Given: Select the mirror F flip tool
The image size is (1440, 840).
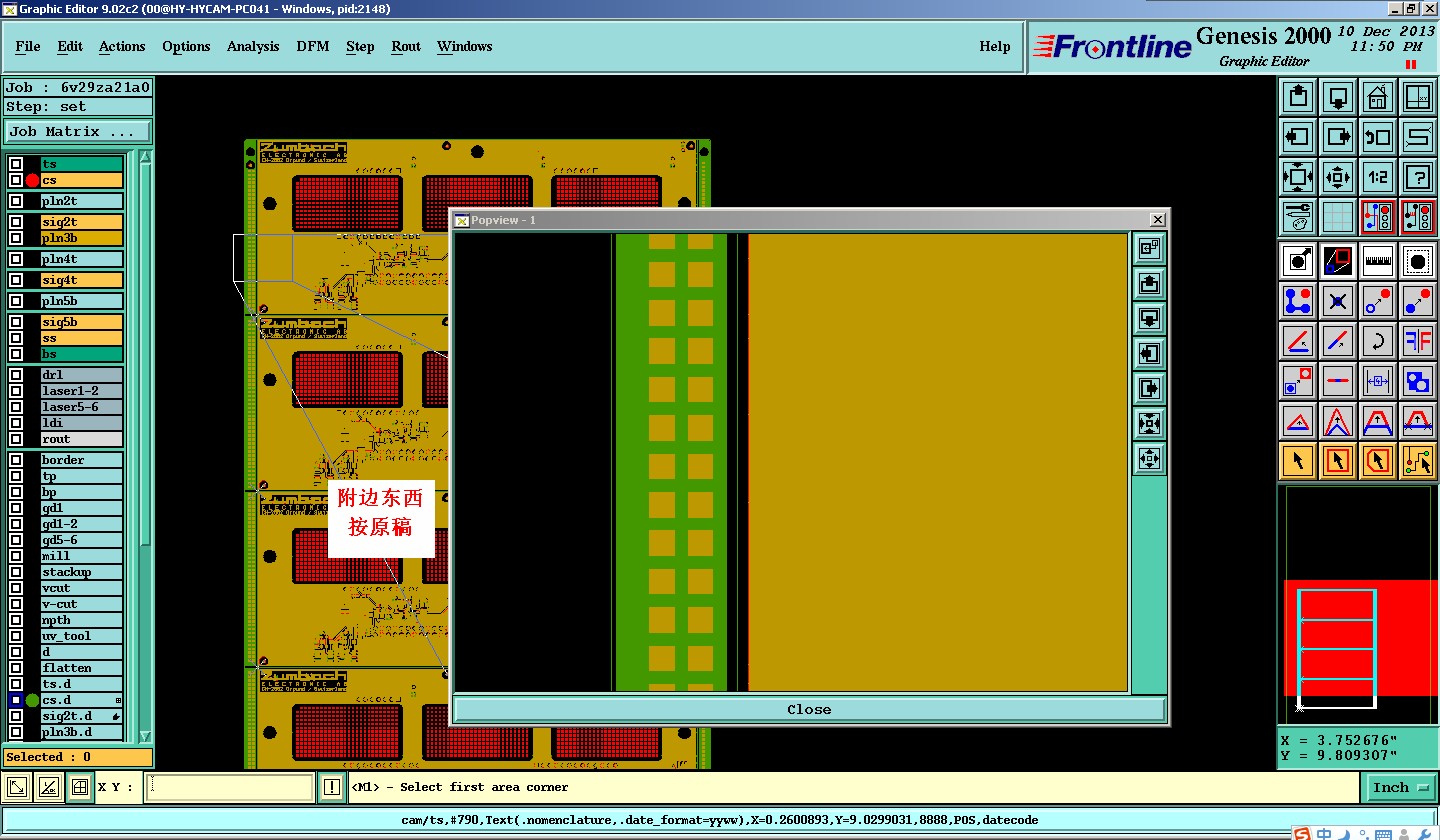Looking at the screenshot, I should (1418, 341).
